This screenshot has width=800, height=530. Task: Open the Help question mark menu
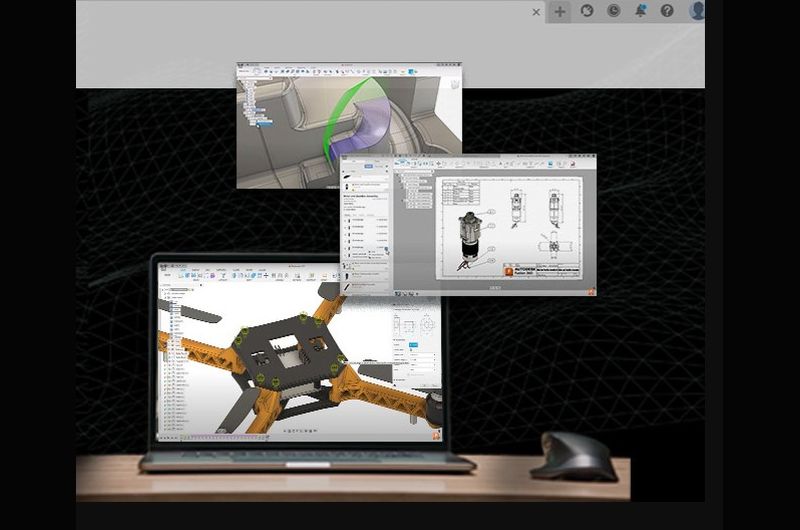(x=667, y=11)
